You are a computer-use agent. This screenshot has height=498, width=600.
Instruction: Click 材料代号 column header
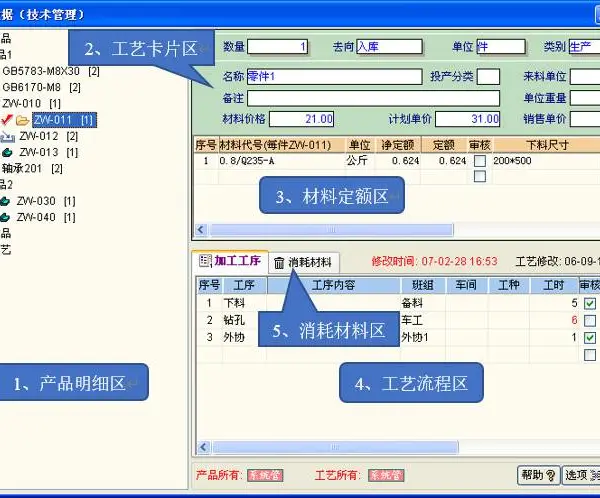(x=282, y=145)
